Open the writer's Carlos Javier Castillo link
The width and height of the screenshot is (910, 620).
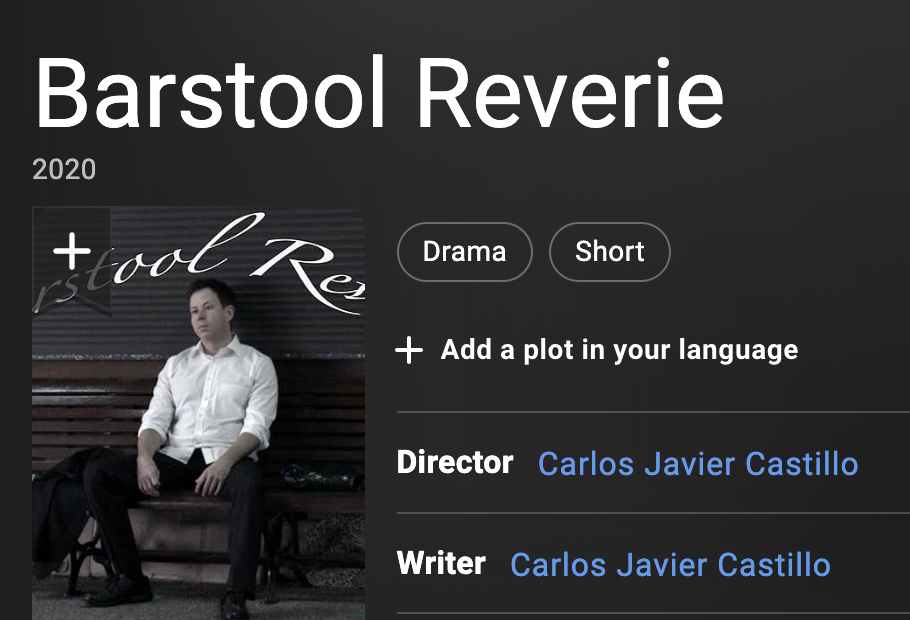670,564
